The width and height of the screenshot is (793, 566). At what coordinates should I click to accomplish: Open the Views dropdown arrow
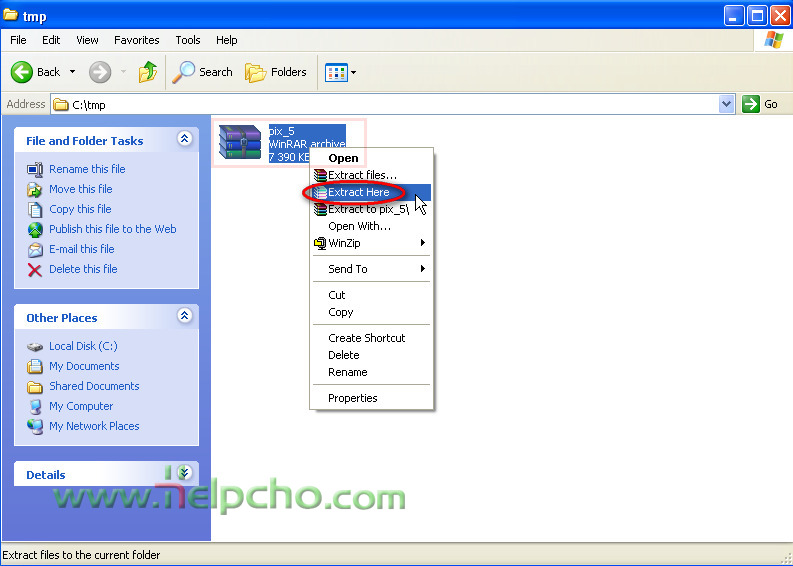(x=354, y=72)
